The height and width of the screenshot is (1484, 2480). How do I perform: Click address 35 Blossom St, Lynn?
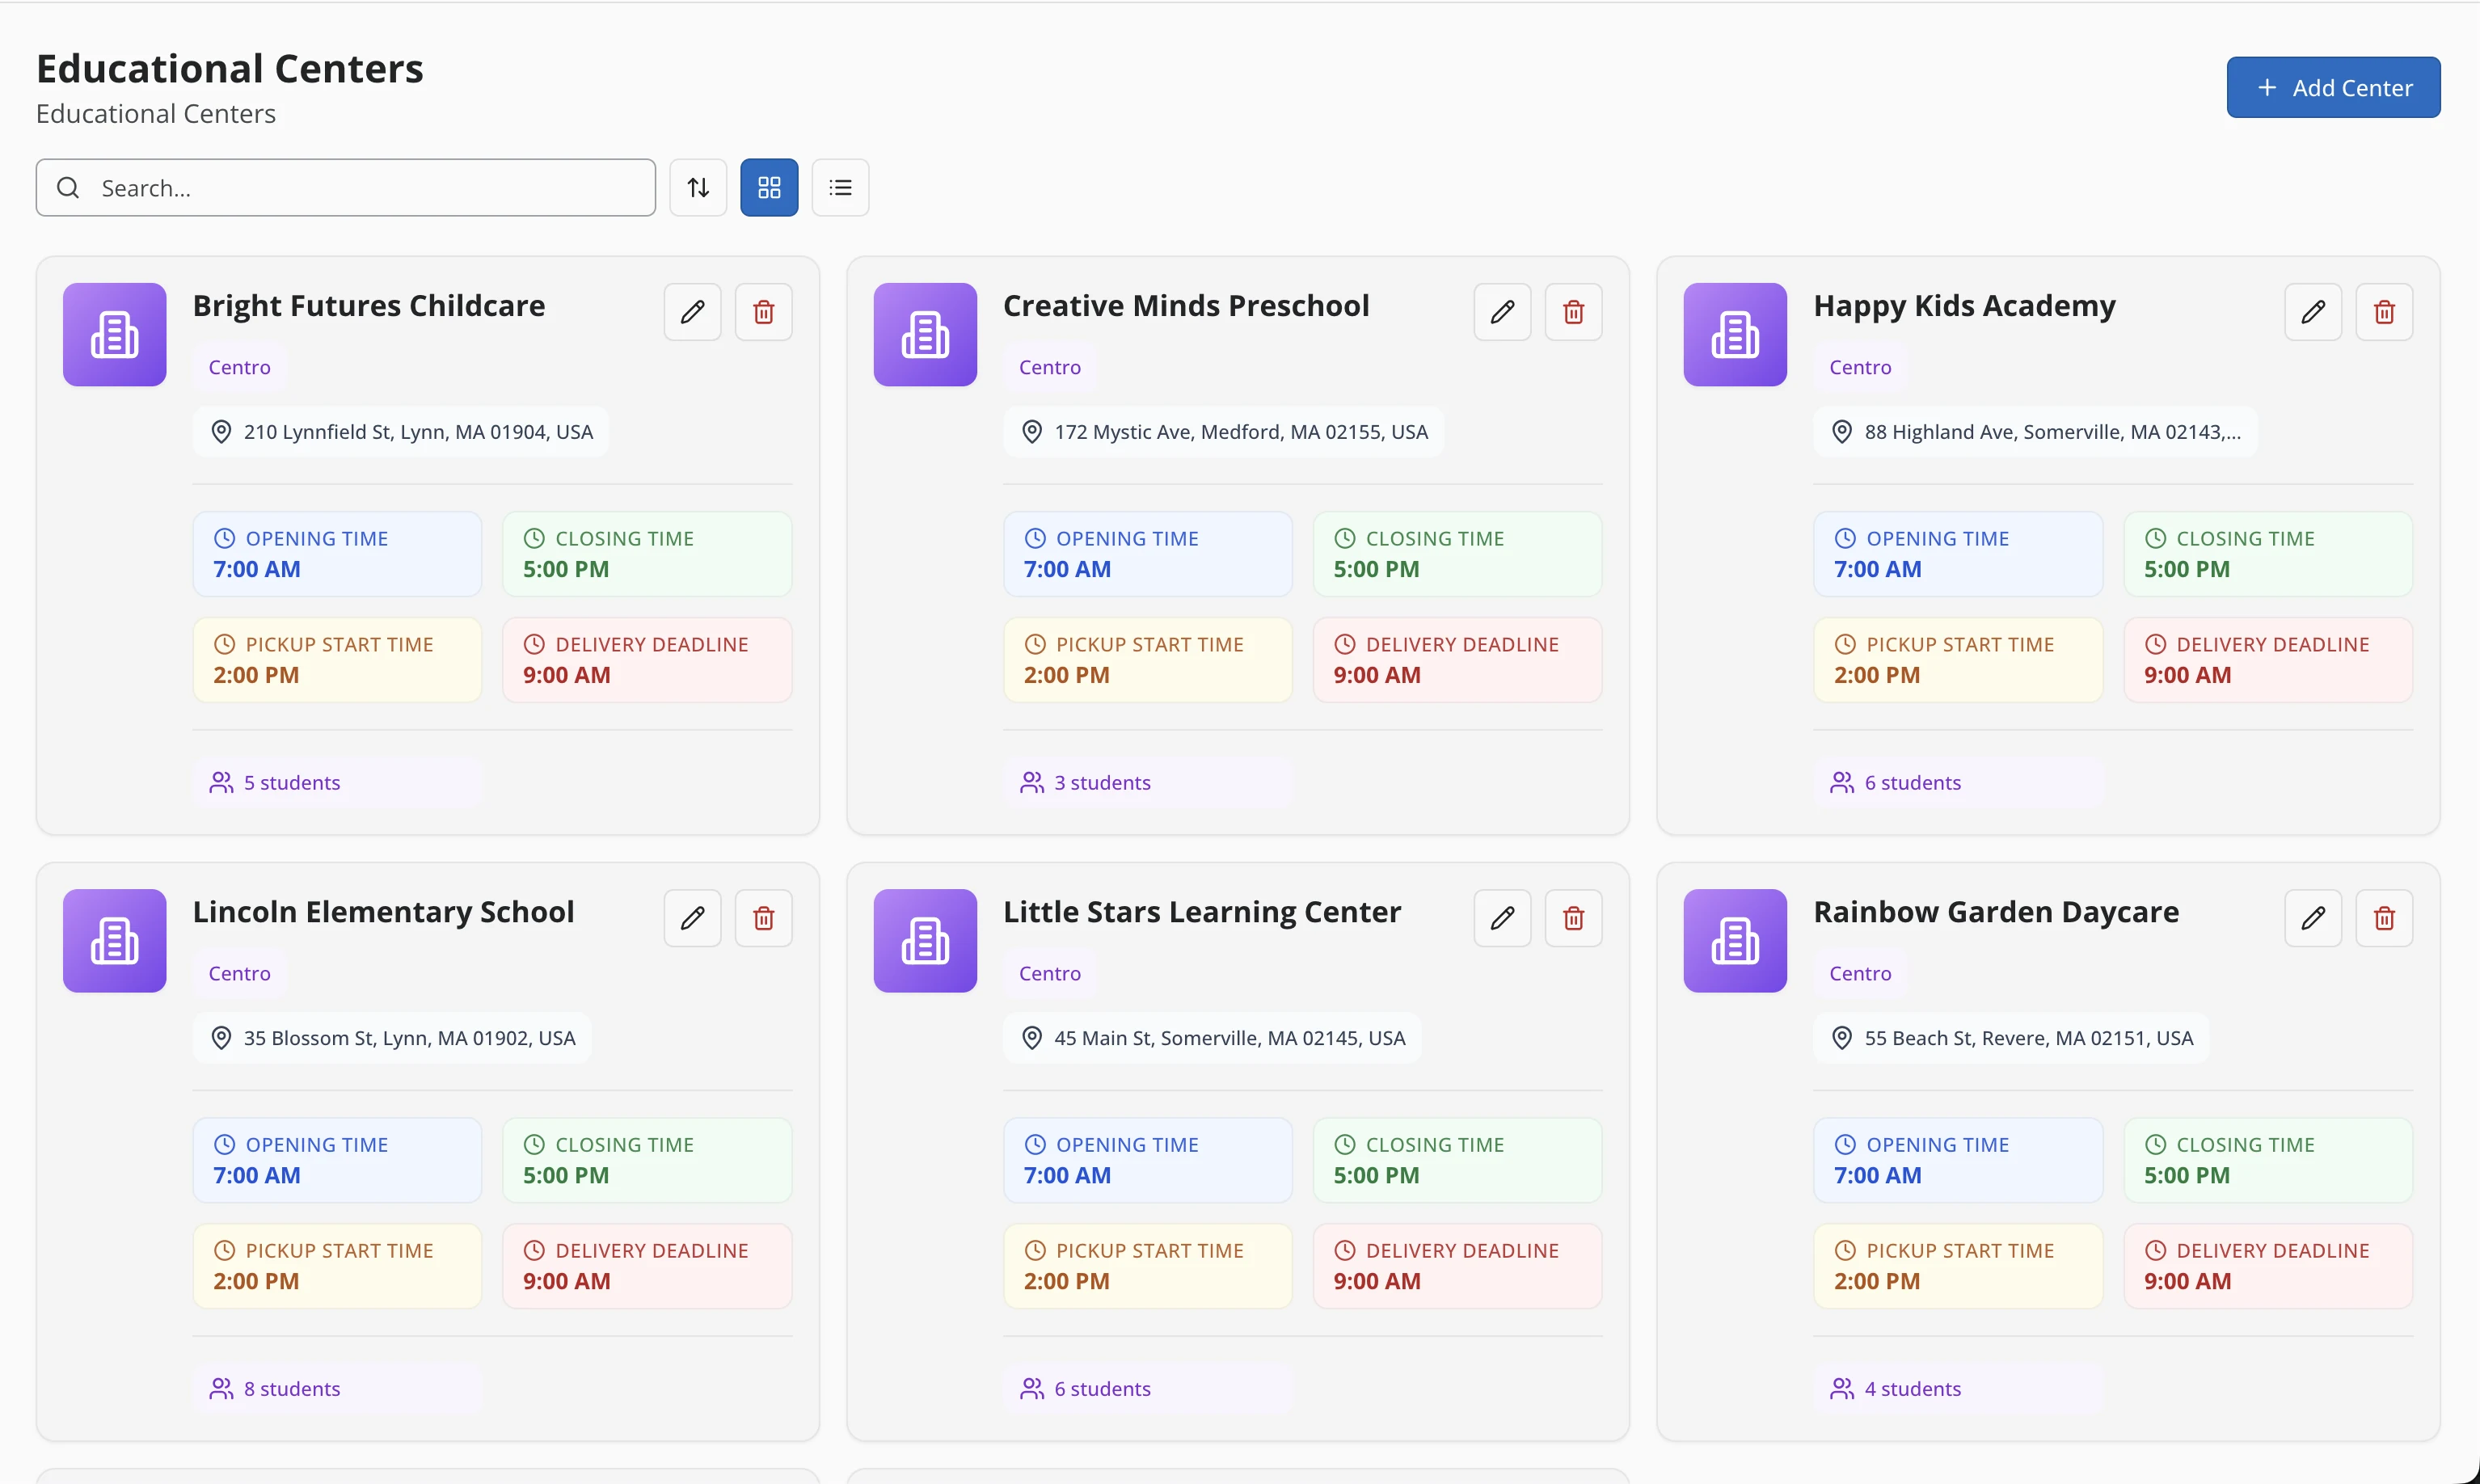tap(392, 1038)
